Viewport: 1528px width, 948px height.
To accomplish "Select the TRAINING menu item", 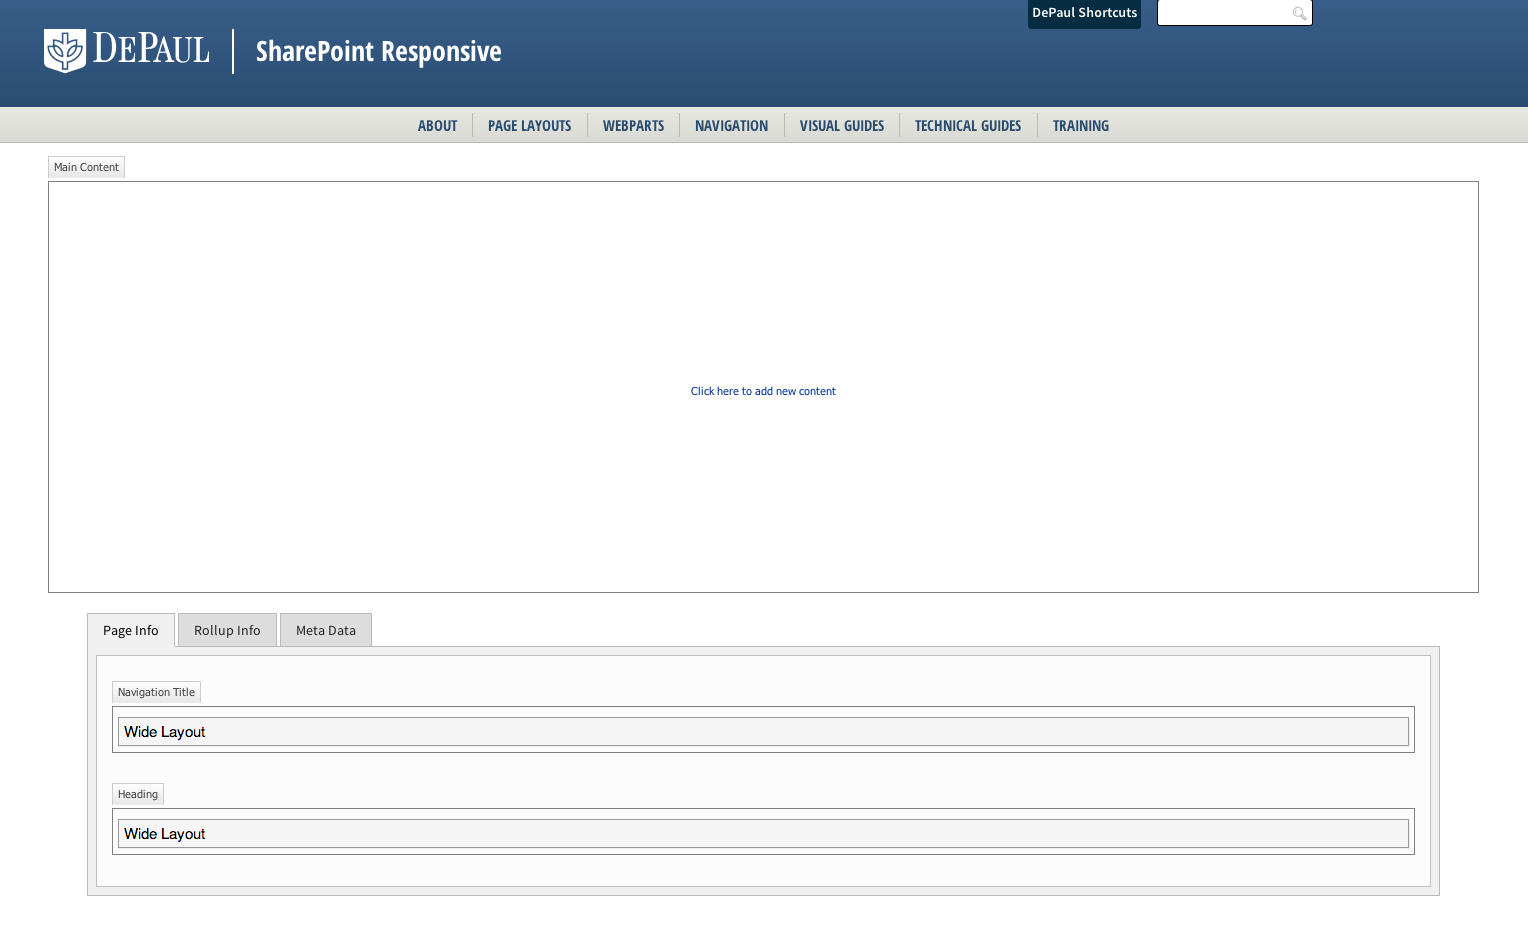I will (1081, 125).
